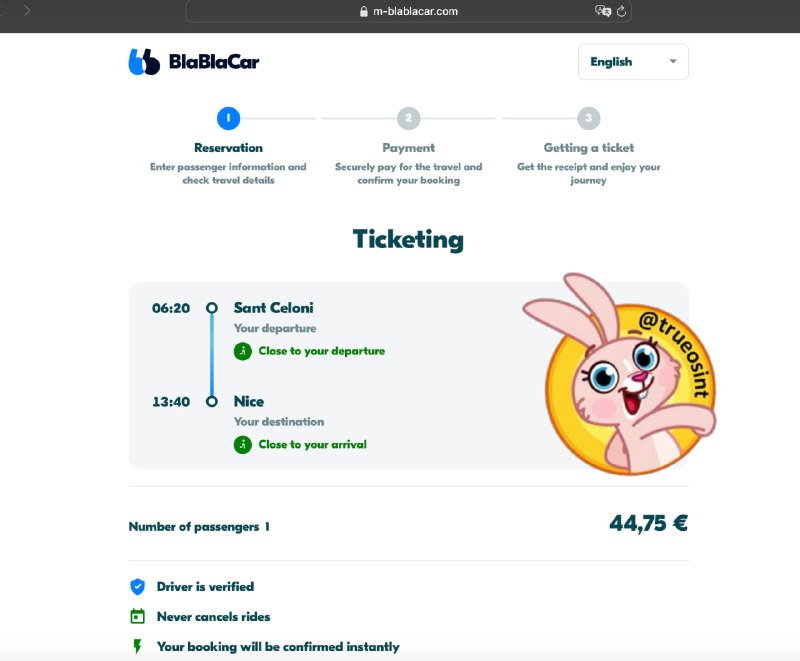800x661 pixels.
Task: Click the calendar icon next to Never cancels rides
Action: pos(137,616)
